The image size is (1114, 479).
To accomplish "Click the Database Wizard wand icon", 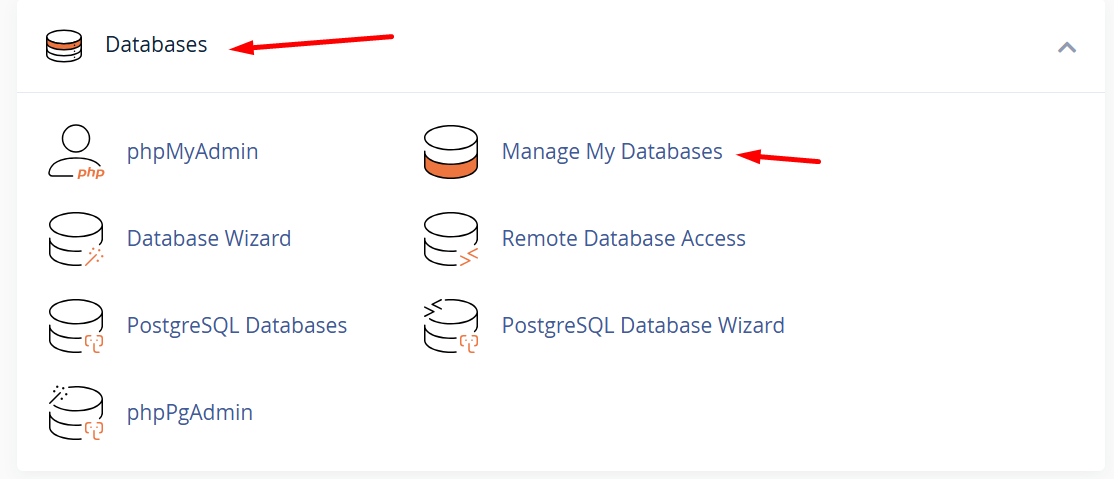I will (75, 239).
